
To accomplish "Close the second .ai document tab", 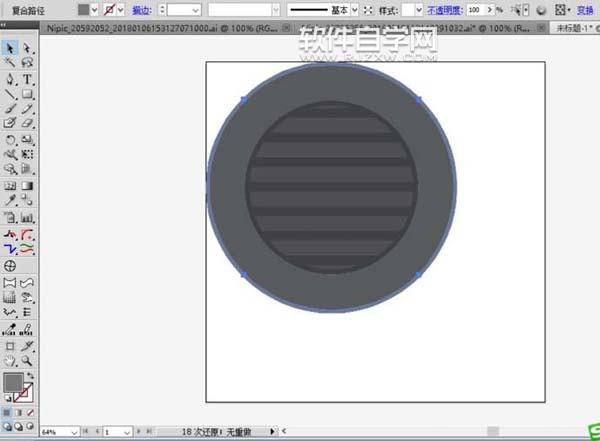I will (x=541, y=28).
